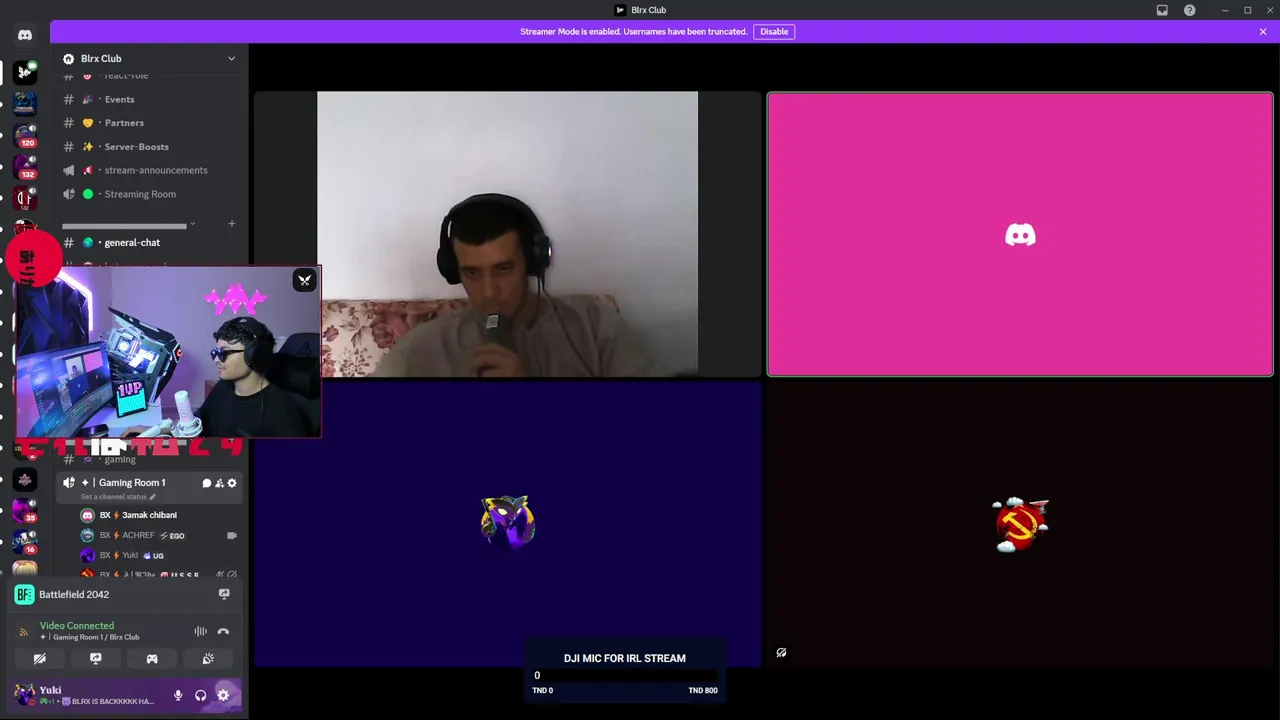Image resolution: width=1280 pixels, height=720 pixels.
Task: Open Discord inbox icon in title bar
Action: pos(1162,10)
